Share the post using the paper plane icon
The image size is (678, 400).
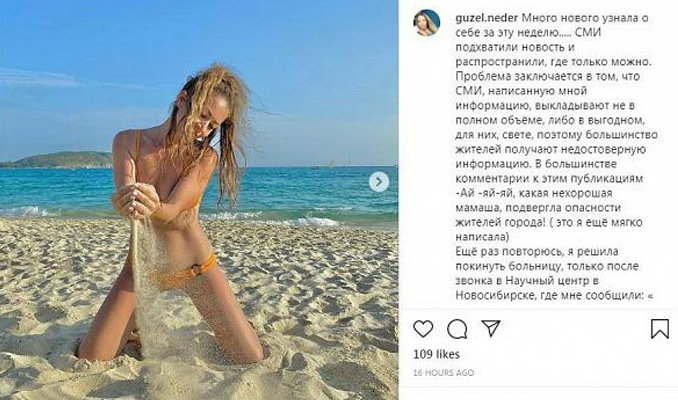point(491,328)
